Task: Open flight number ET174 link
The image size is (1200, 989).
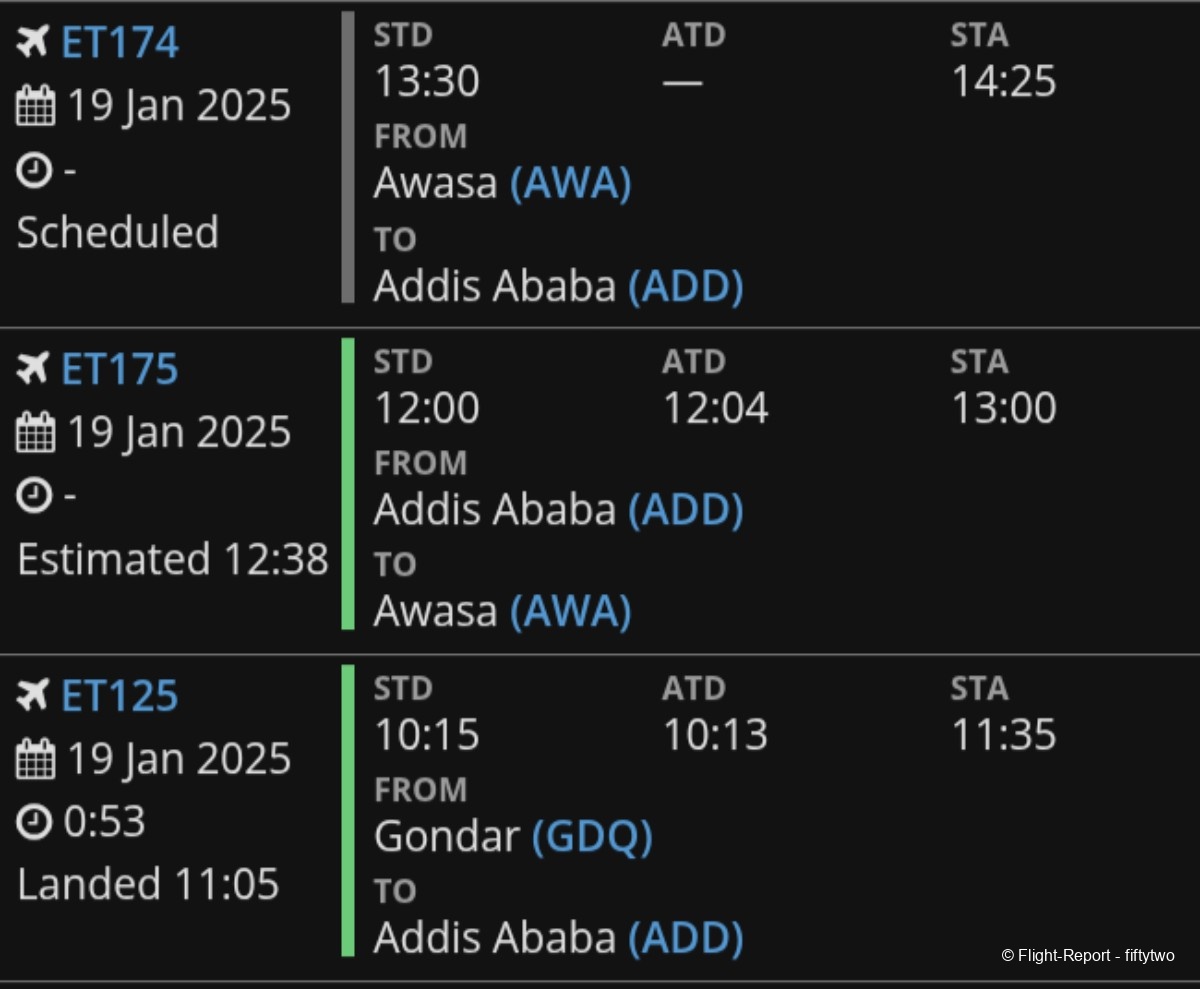Action: pyautogui.click(x=120, y=43)
